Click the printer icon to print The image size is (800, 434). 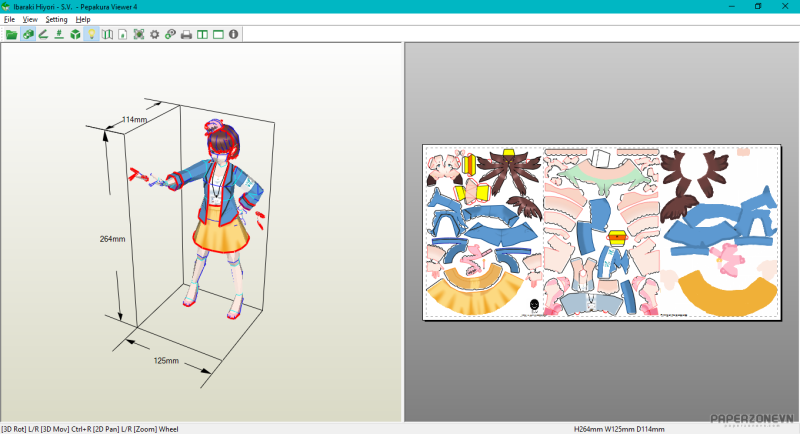pos(186,34)
